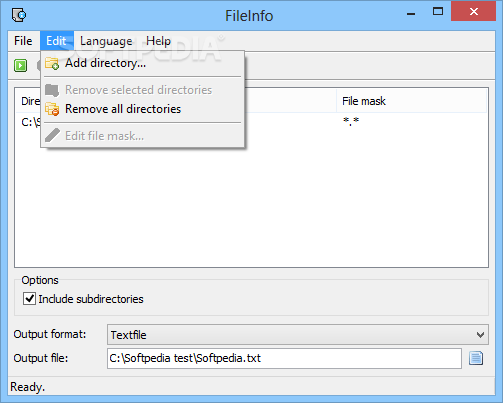Toggle the Include subdirectories checkbox
Image resolution: width=503 pixels, height=403 pixels.
(x=29, y=299)
